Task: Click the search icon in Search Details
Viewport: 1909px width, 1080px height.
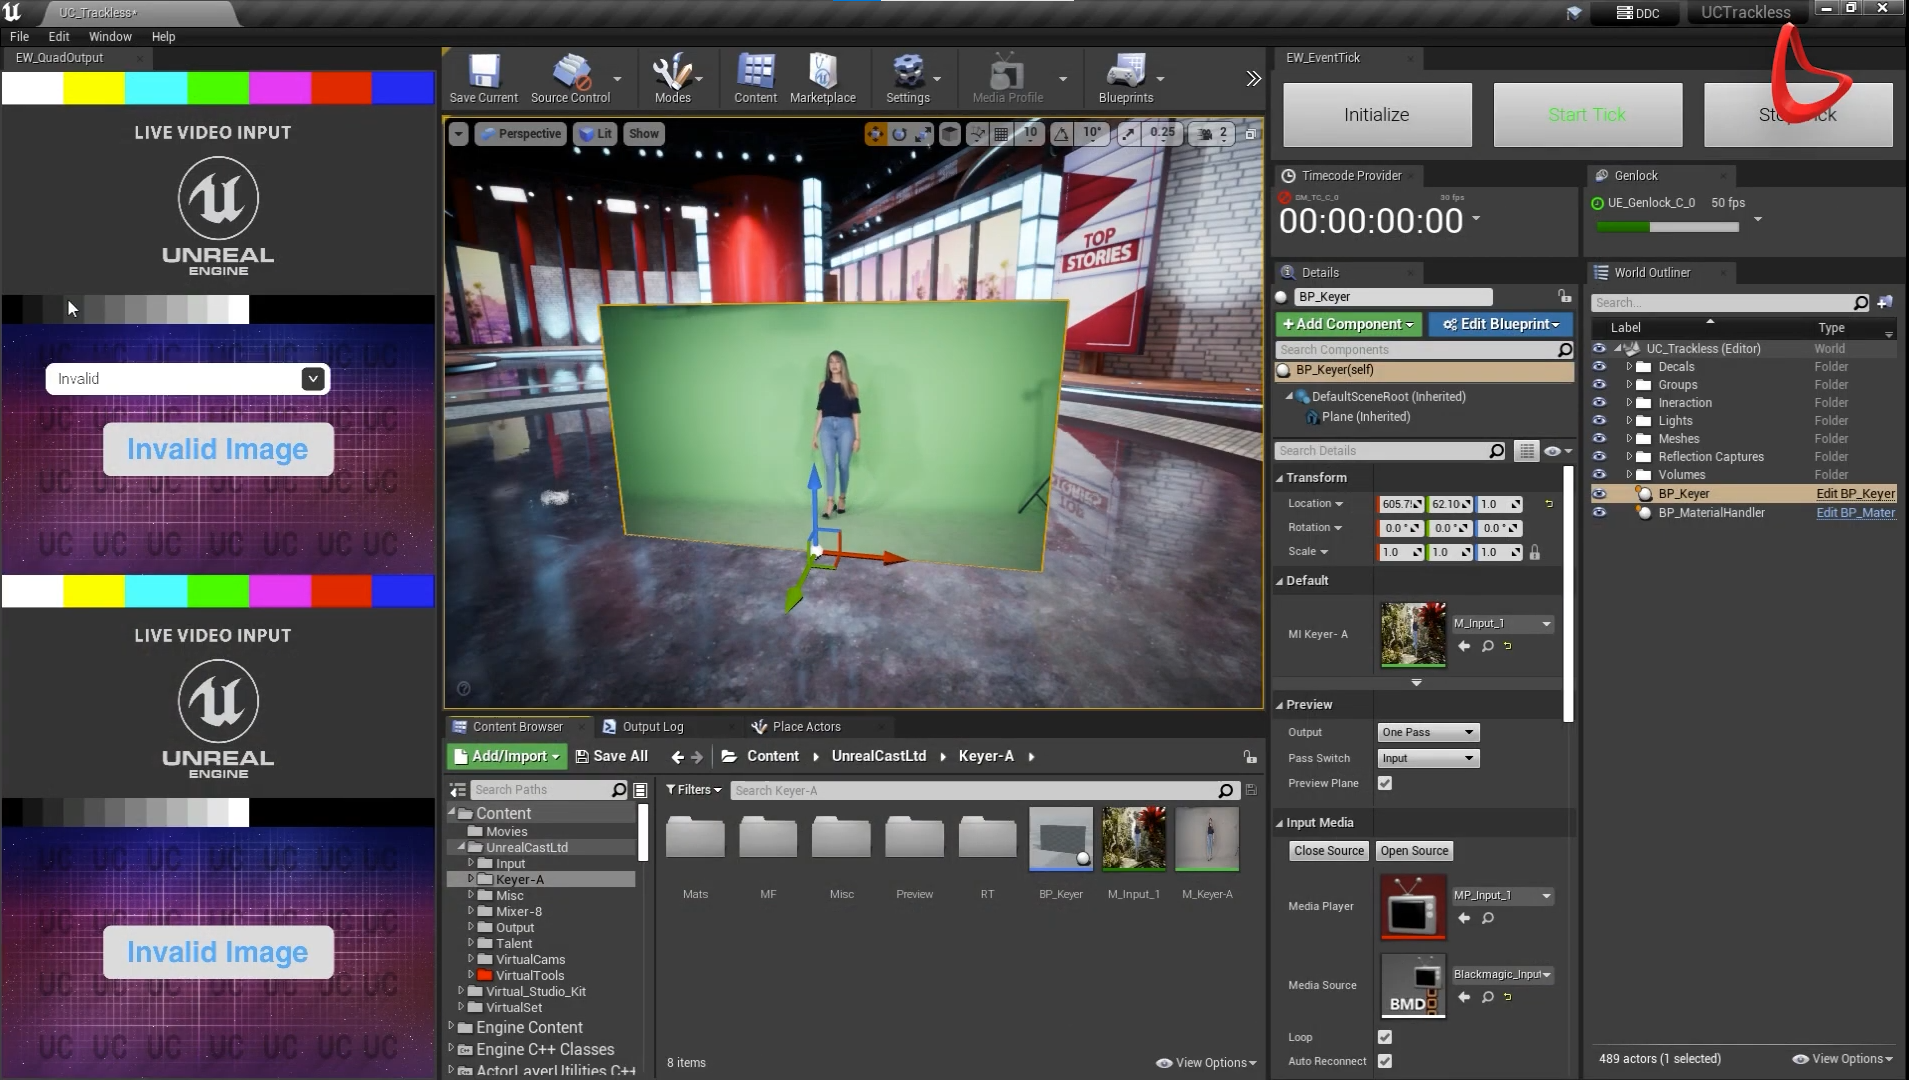Action: point(1496,451)
